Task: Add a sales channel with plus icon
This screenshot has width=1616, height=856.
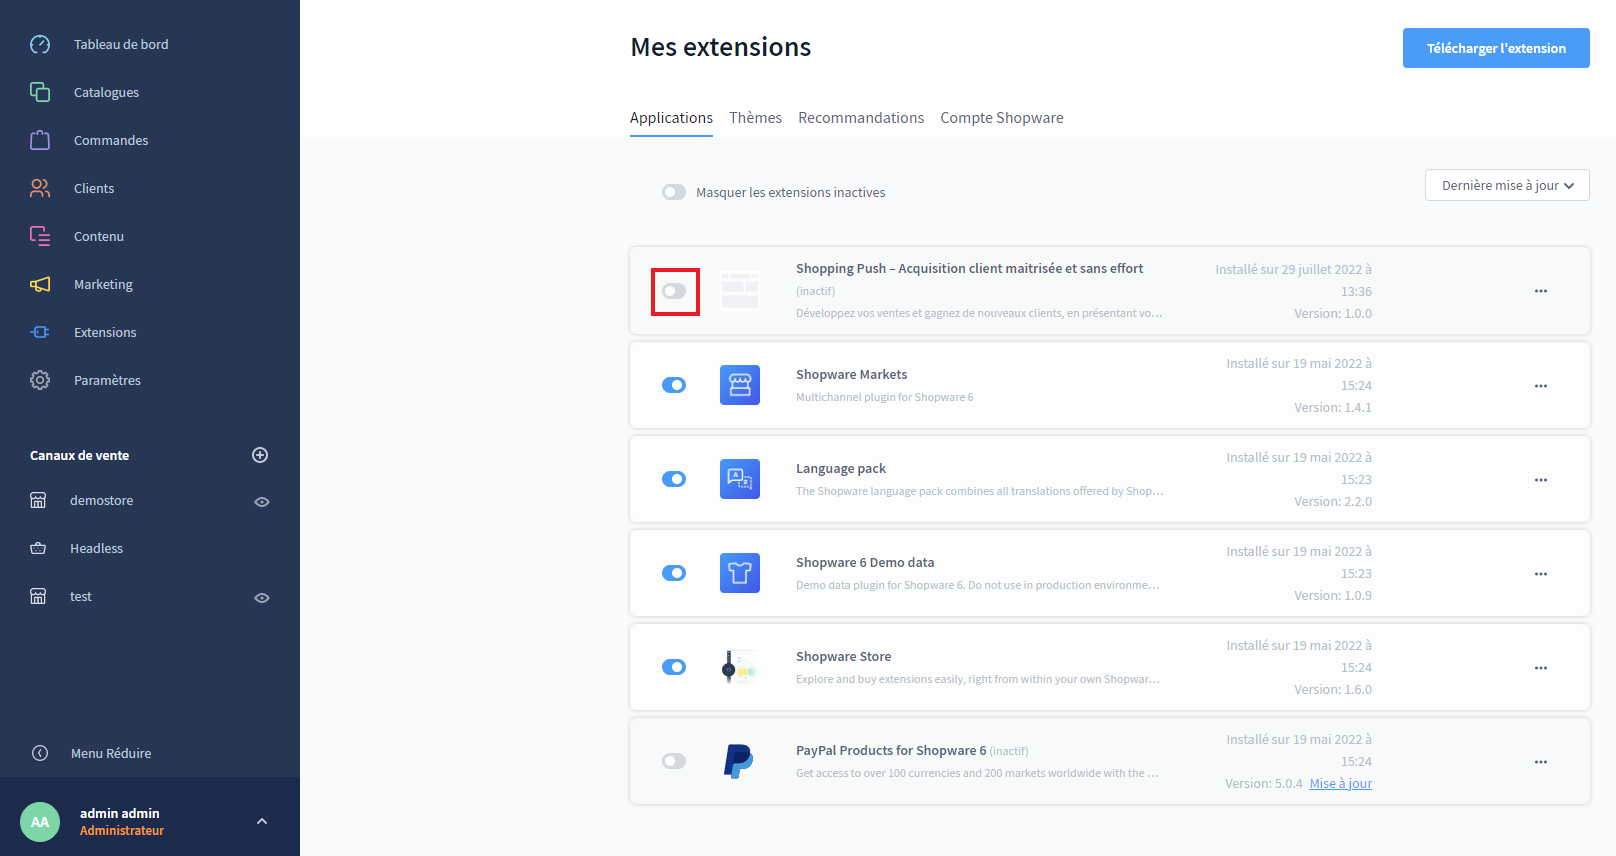Action: pyautogui.click(x=260, y=455)
